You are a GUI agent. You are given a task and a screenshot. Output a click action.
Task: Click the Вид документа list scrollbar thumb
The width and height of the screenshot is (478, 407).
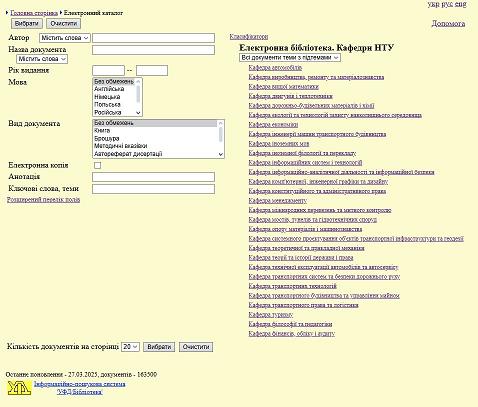click(x=220, y=134)
